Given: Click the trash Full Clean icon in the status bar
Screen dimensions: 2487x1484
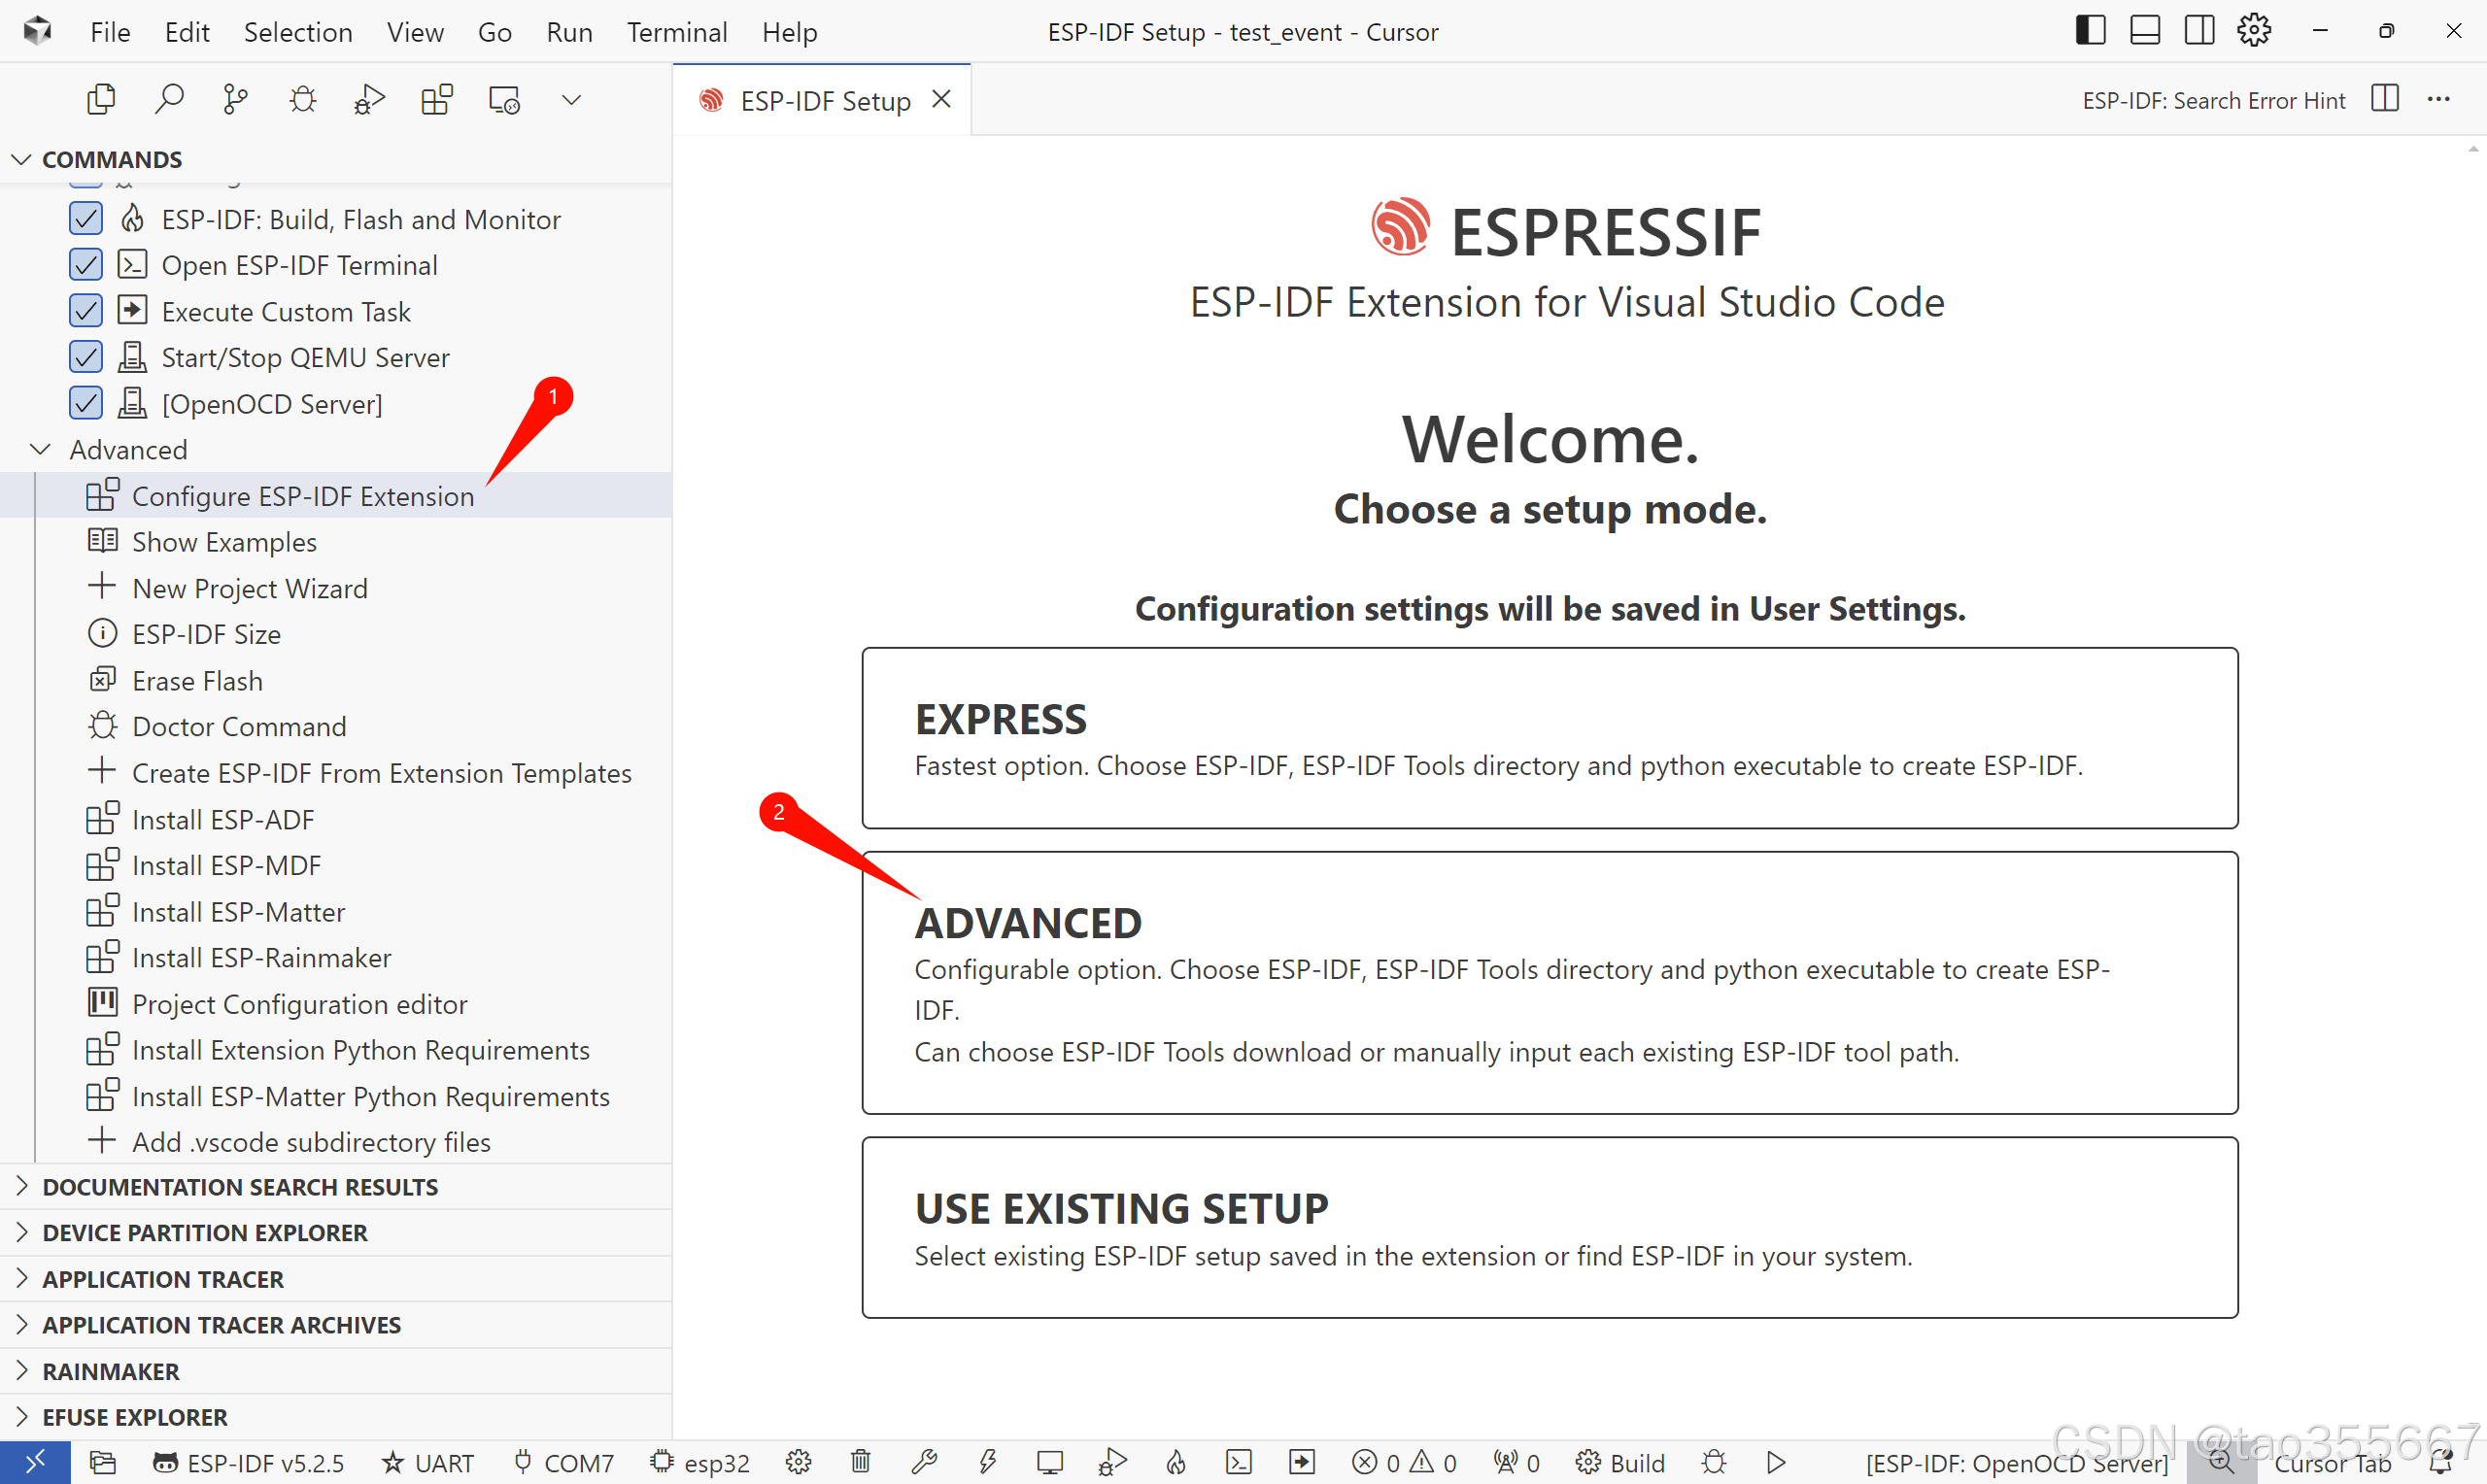Looking at the screenshot, I should coord(860,1462).
